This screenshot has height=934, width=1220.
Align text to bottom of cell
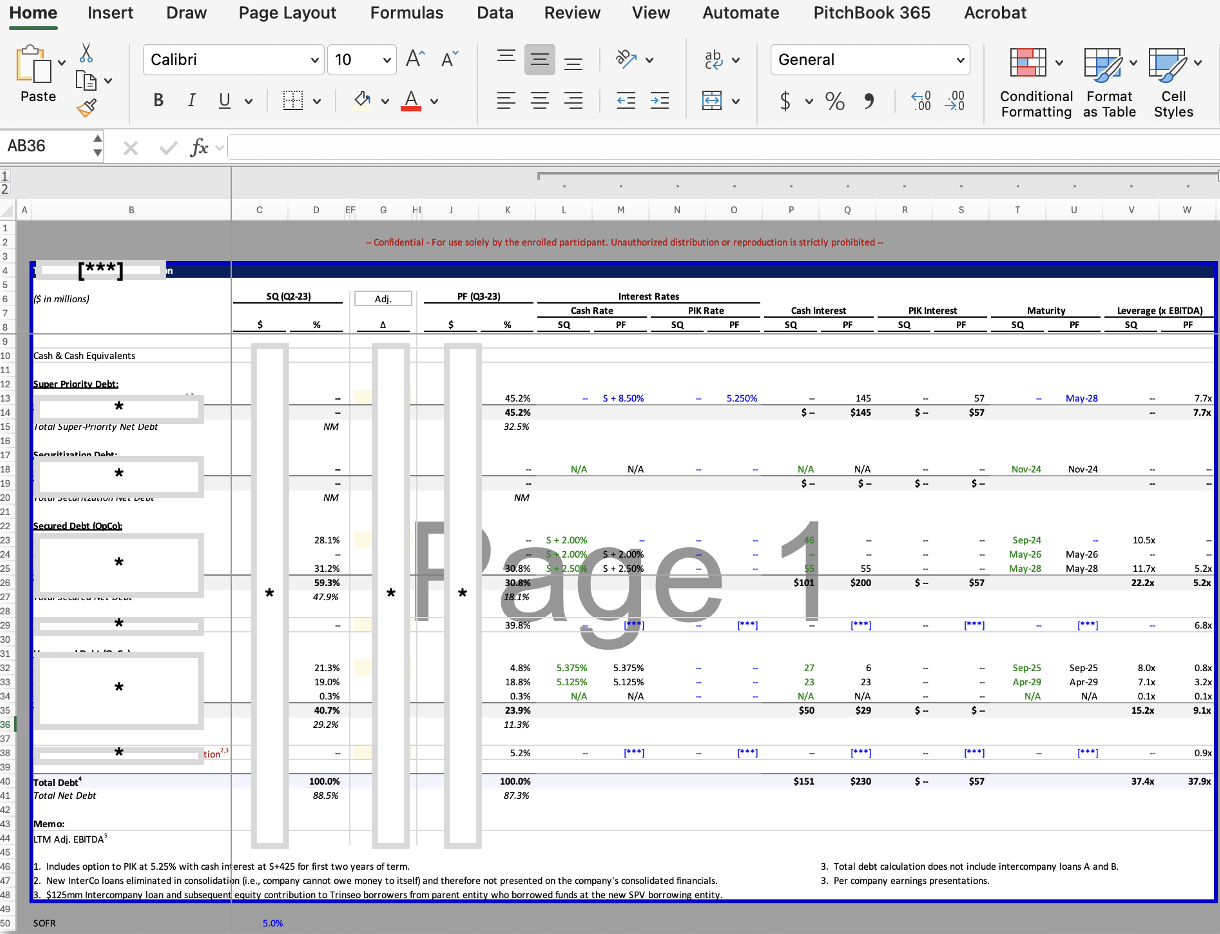(573, 62)
